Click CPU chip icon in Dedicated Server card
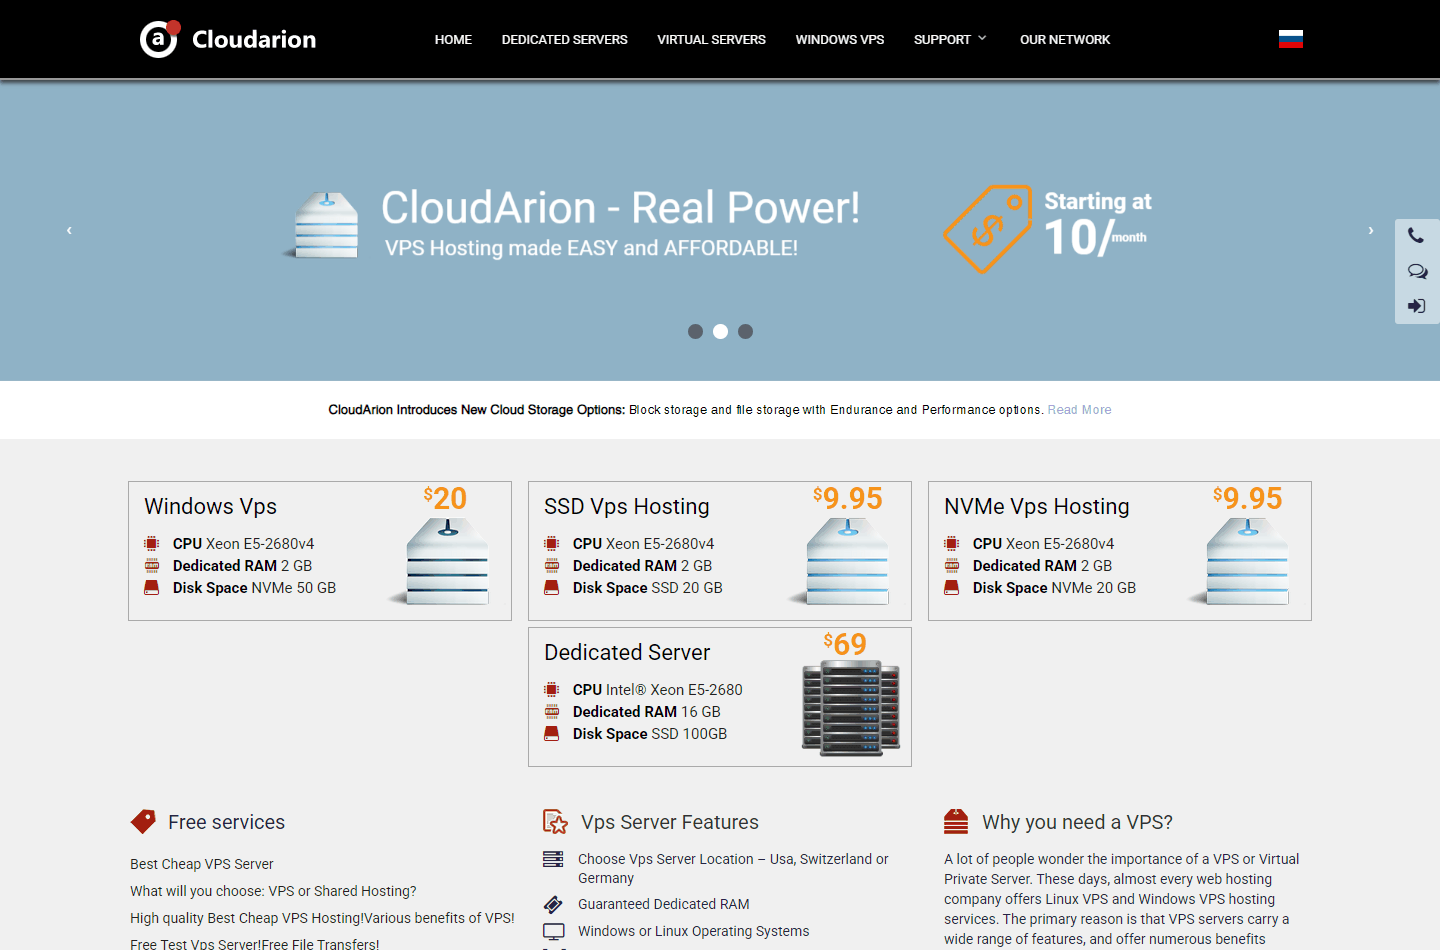This screenshot has height=950, width=1440. [x=552, y=690]
